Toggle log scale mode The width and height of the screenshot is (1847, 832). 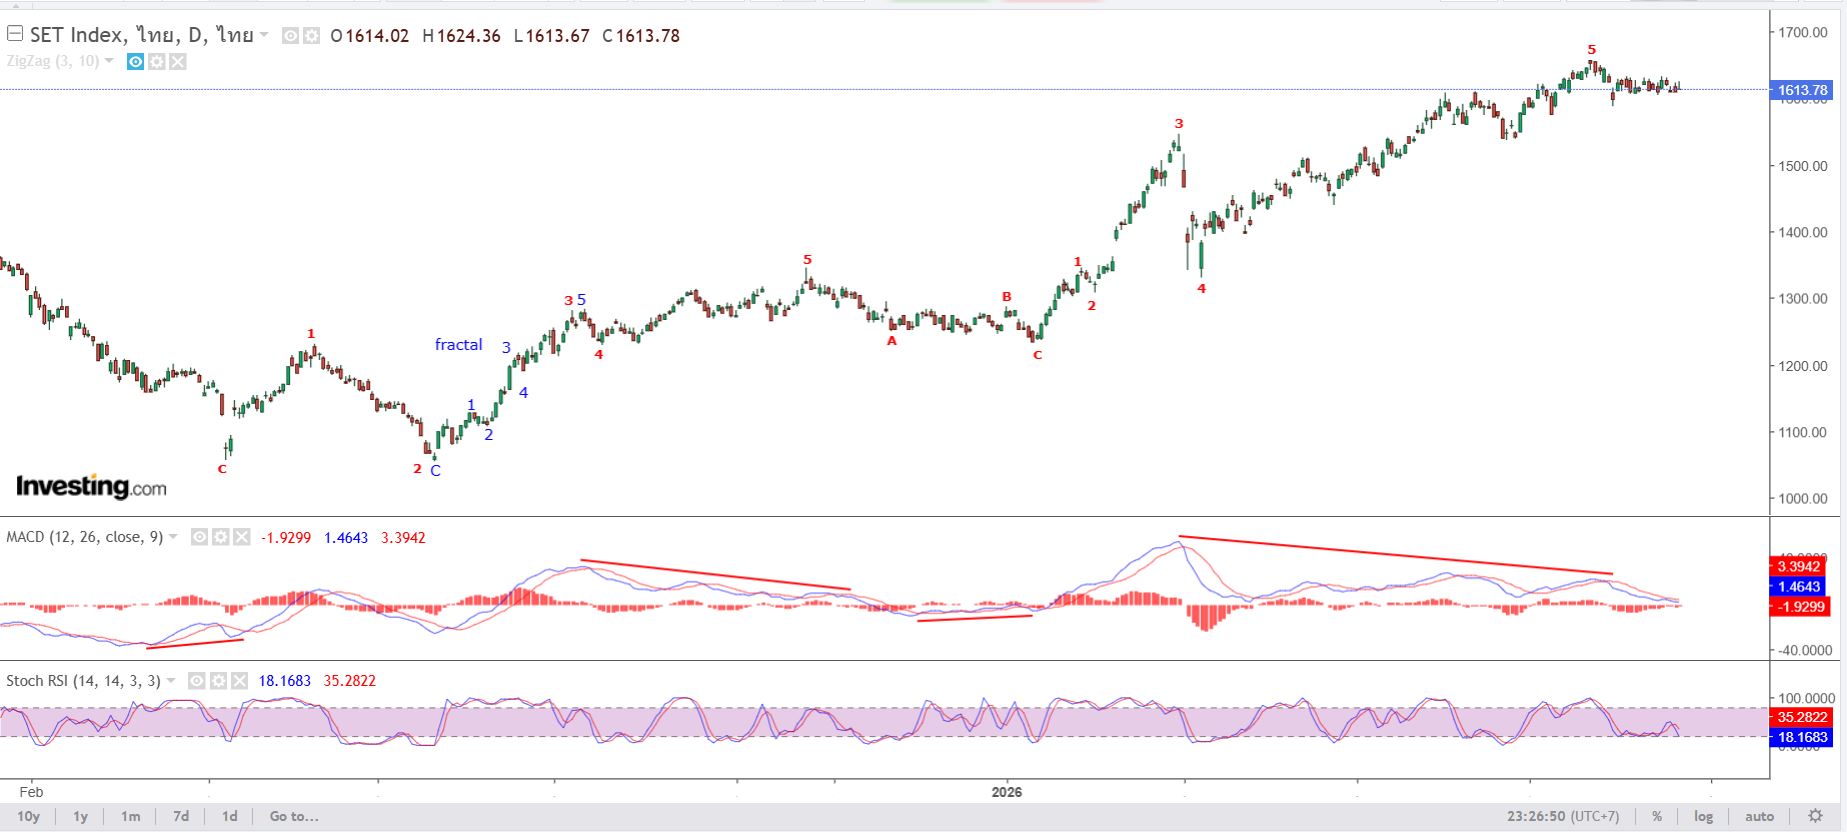pos(1703,816)
